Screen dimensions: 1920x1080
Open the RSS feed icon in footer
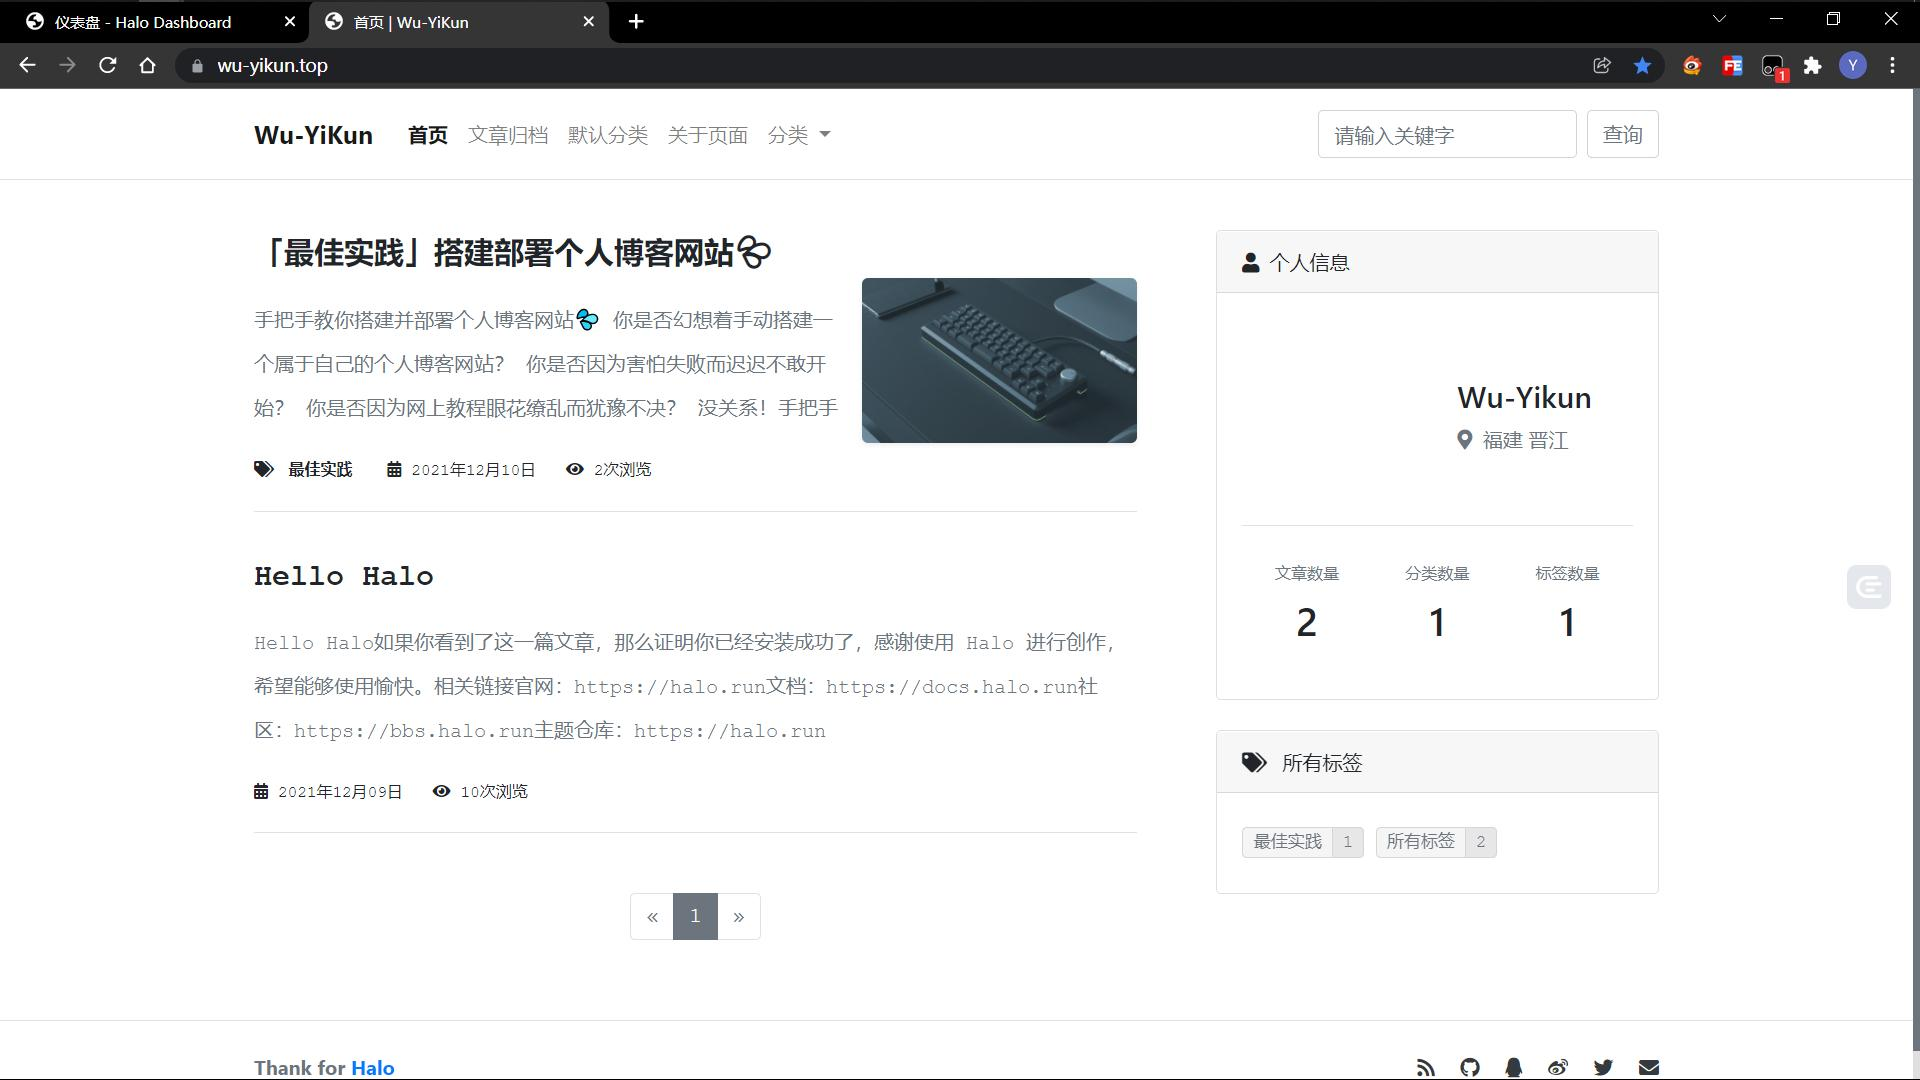point(1425,1067)
